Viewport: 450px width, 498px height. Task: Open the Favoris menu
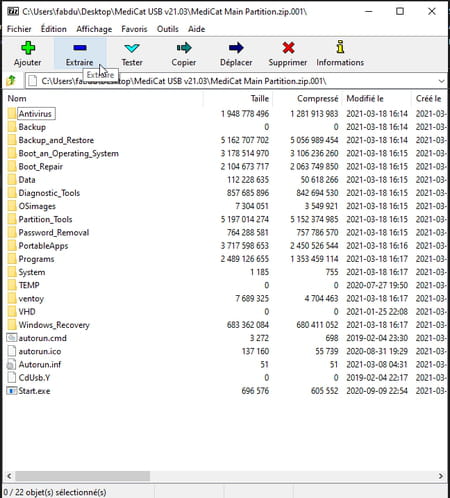coord(134,29)
